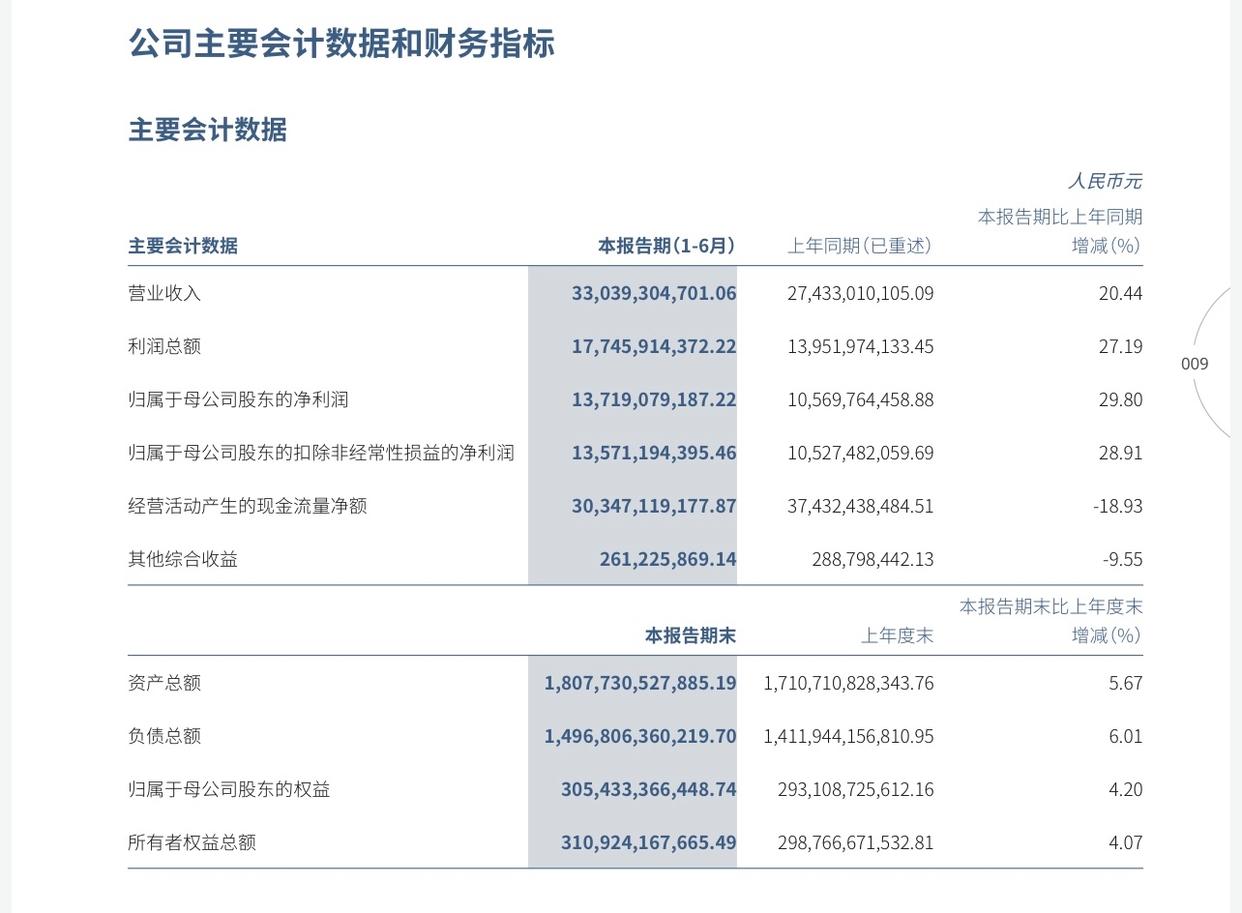Click the revenue value 33,039,304,701.06

(653, 293)
